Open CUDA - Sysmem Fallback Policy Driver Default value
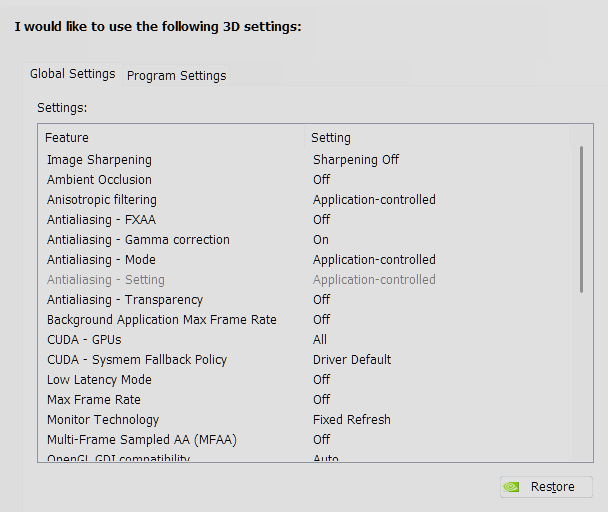The height and width of the screenshot is (512, 608). tap(352, 360)
